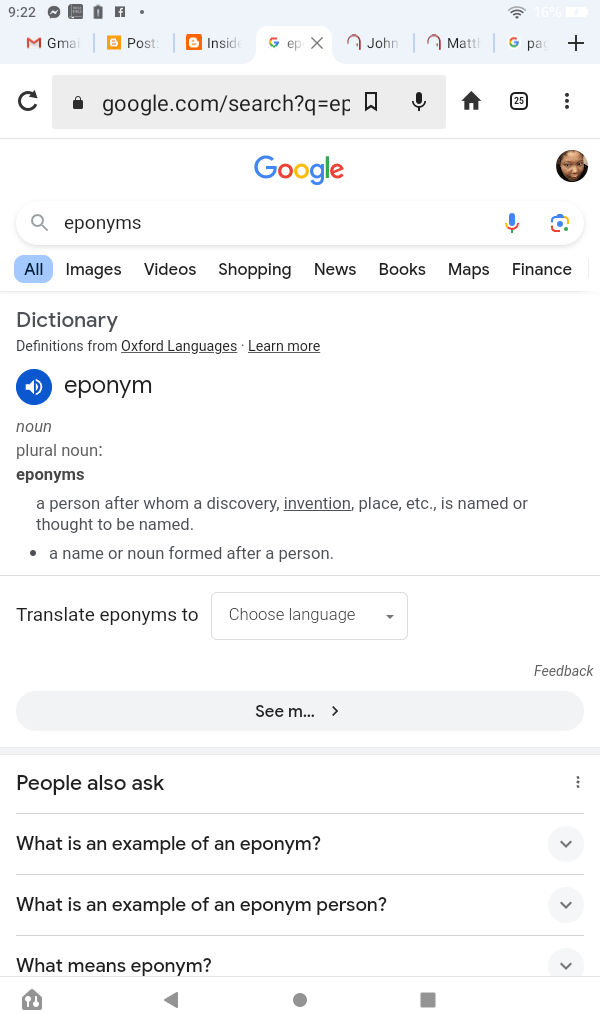The height and width of the screenshot is (1024, 600).
Task: Open the Chrome three-dot menu
Action: (x=566, y=101)
